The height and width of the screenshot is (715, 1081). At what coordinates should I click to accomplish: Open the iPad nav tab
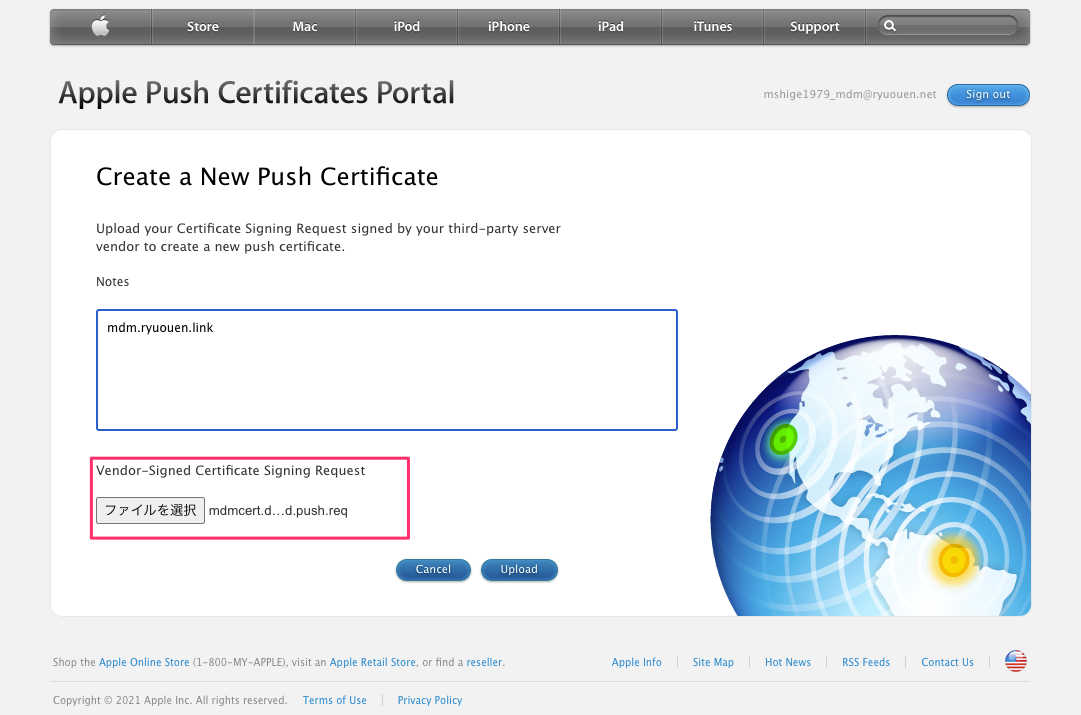click(611, 27)
